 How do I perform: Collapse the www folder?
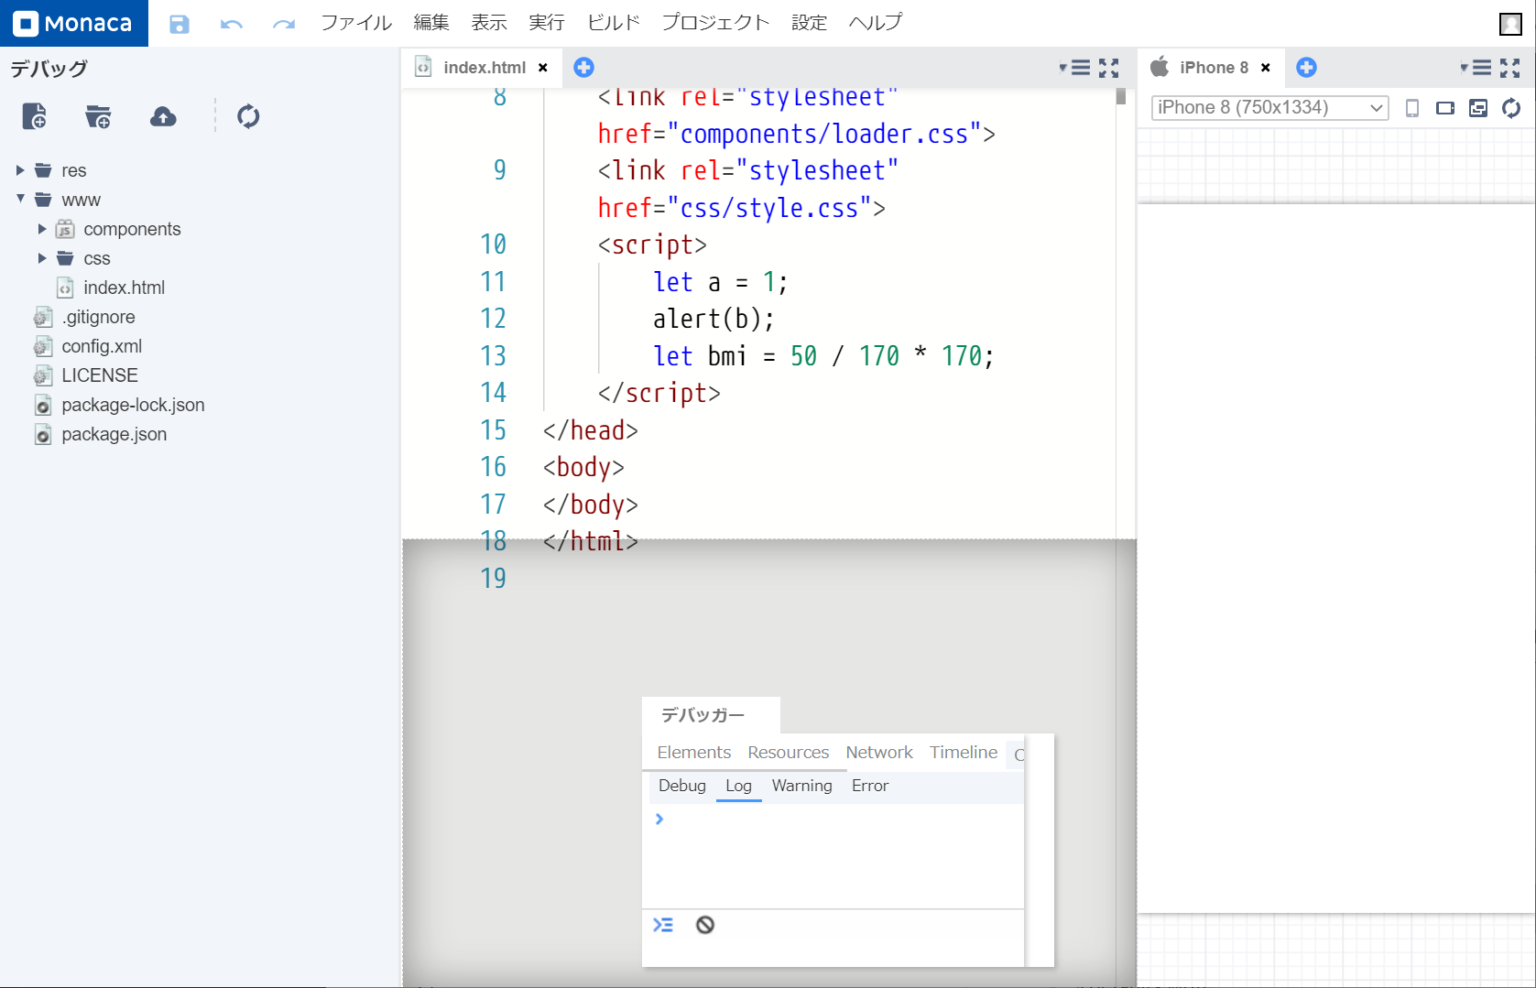click(x=19, y=199)
